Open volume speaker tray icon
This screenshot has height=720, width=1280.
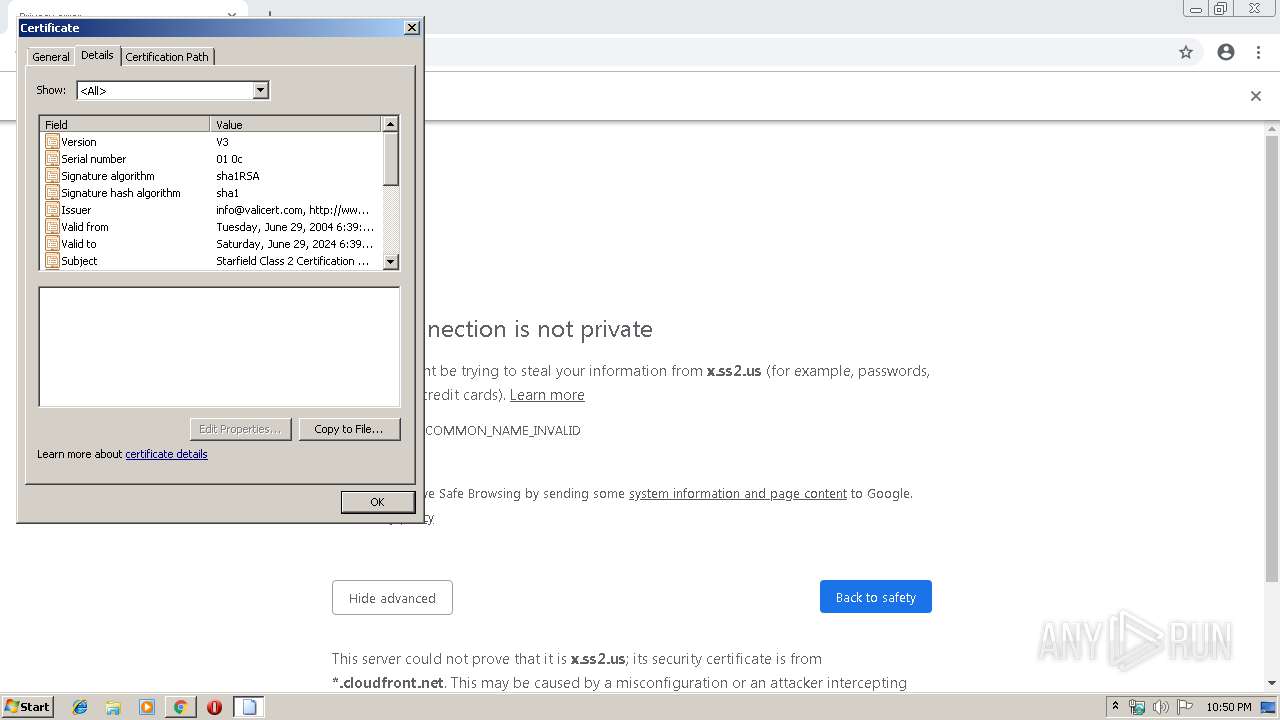coord(1161,707)
